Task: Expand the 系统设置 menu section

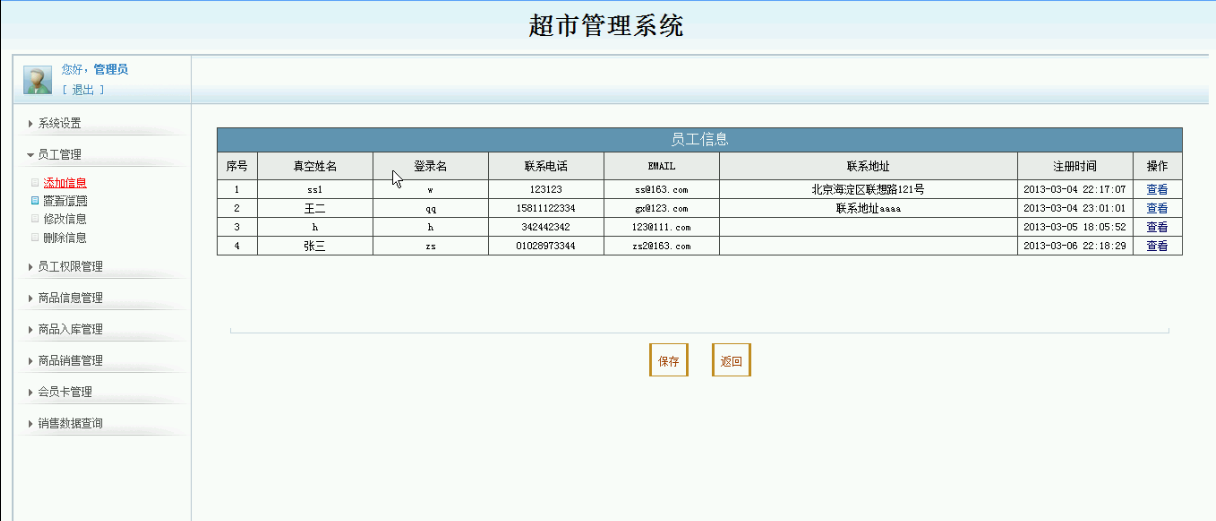Action: point(60,123)
